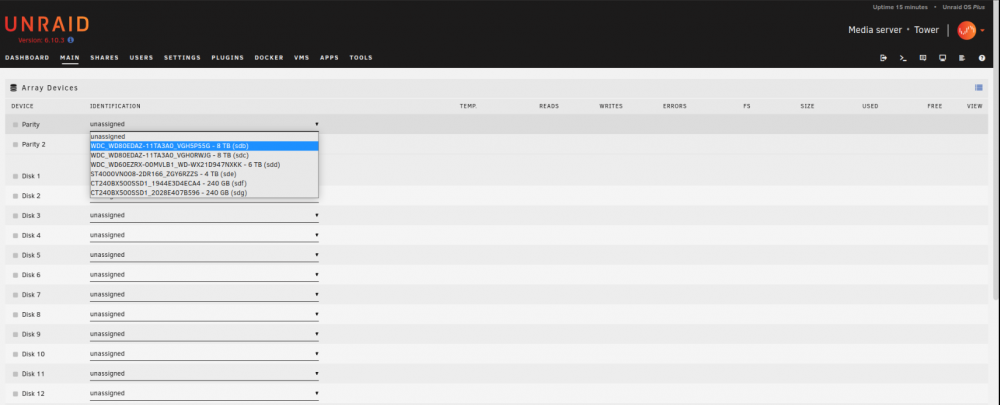Open the Info monitor icon
The height and width of the screenshot is (405, 1000).
[943, 58]
